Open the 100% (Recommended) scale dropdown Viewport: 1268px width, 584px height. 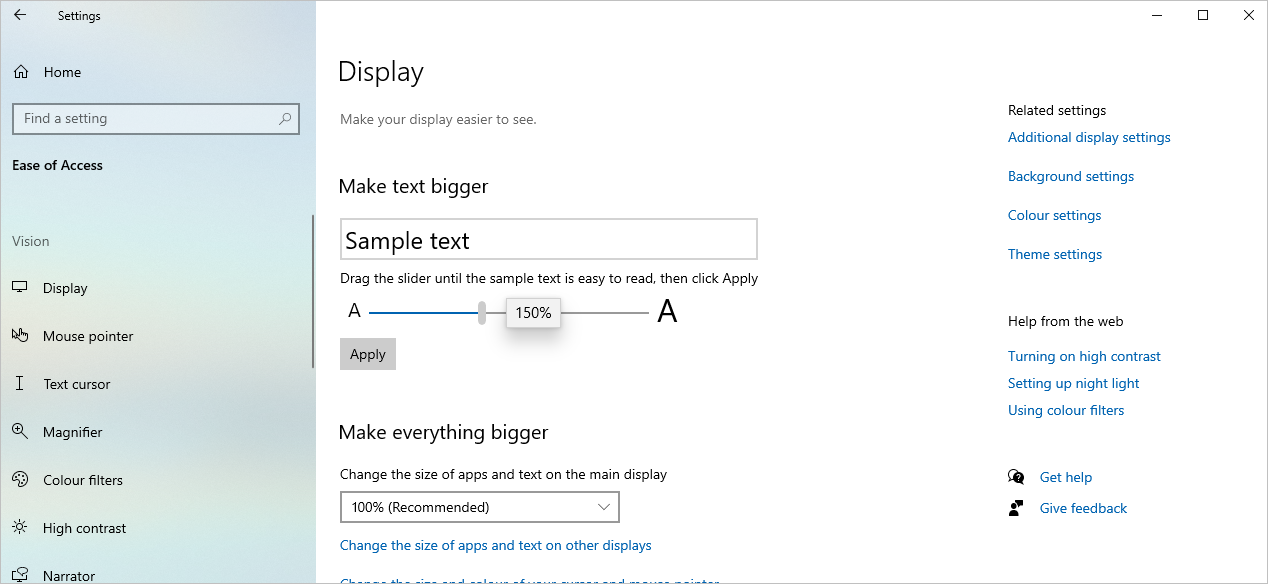point(480,507)
